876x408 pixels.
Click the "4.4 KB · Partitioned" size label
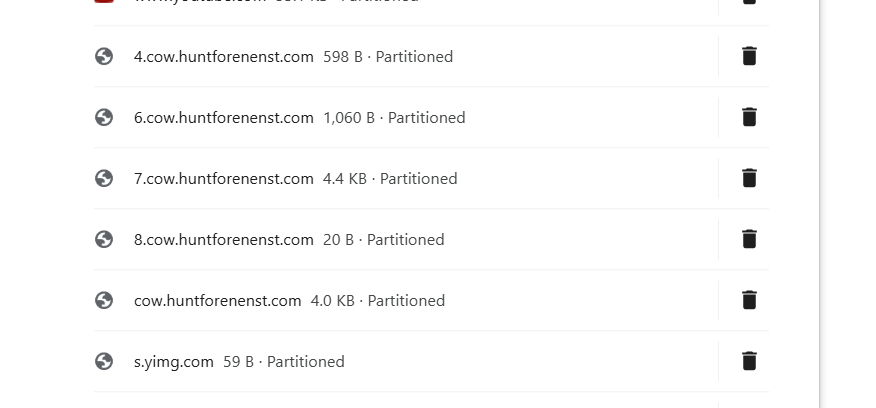[x=390, y=179]
